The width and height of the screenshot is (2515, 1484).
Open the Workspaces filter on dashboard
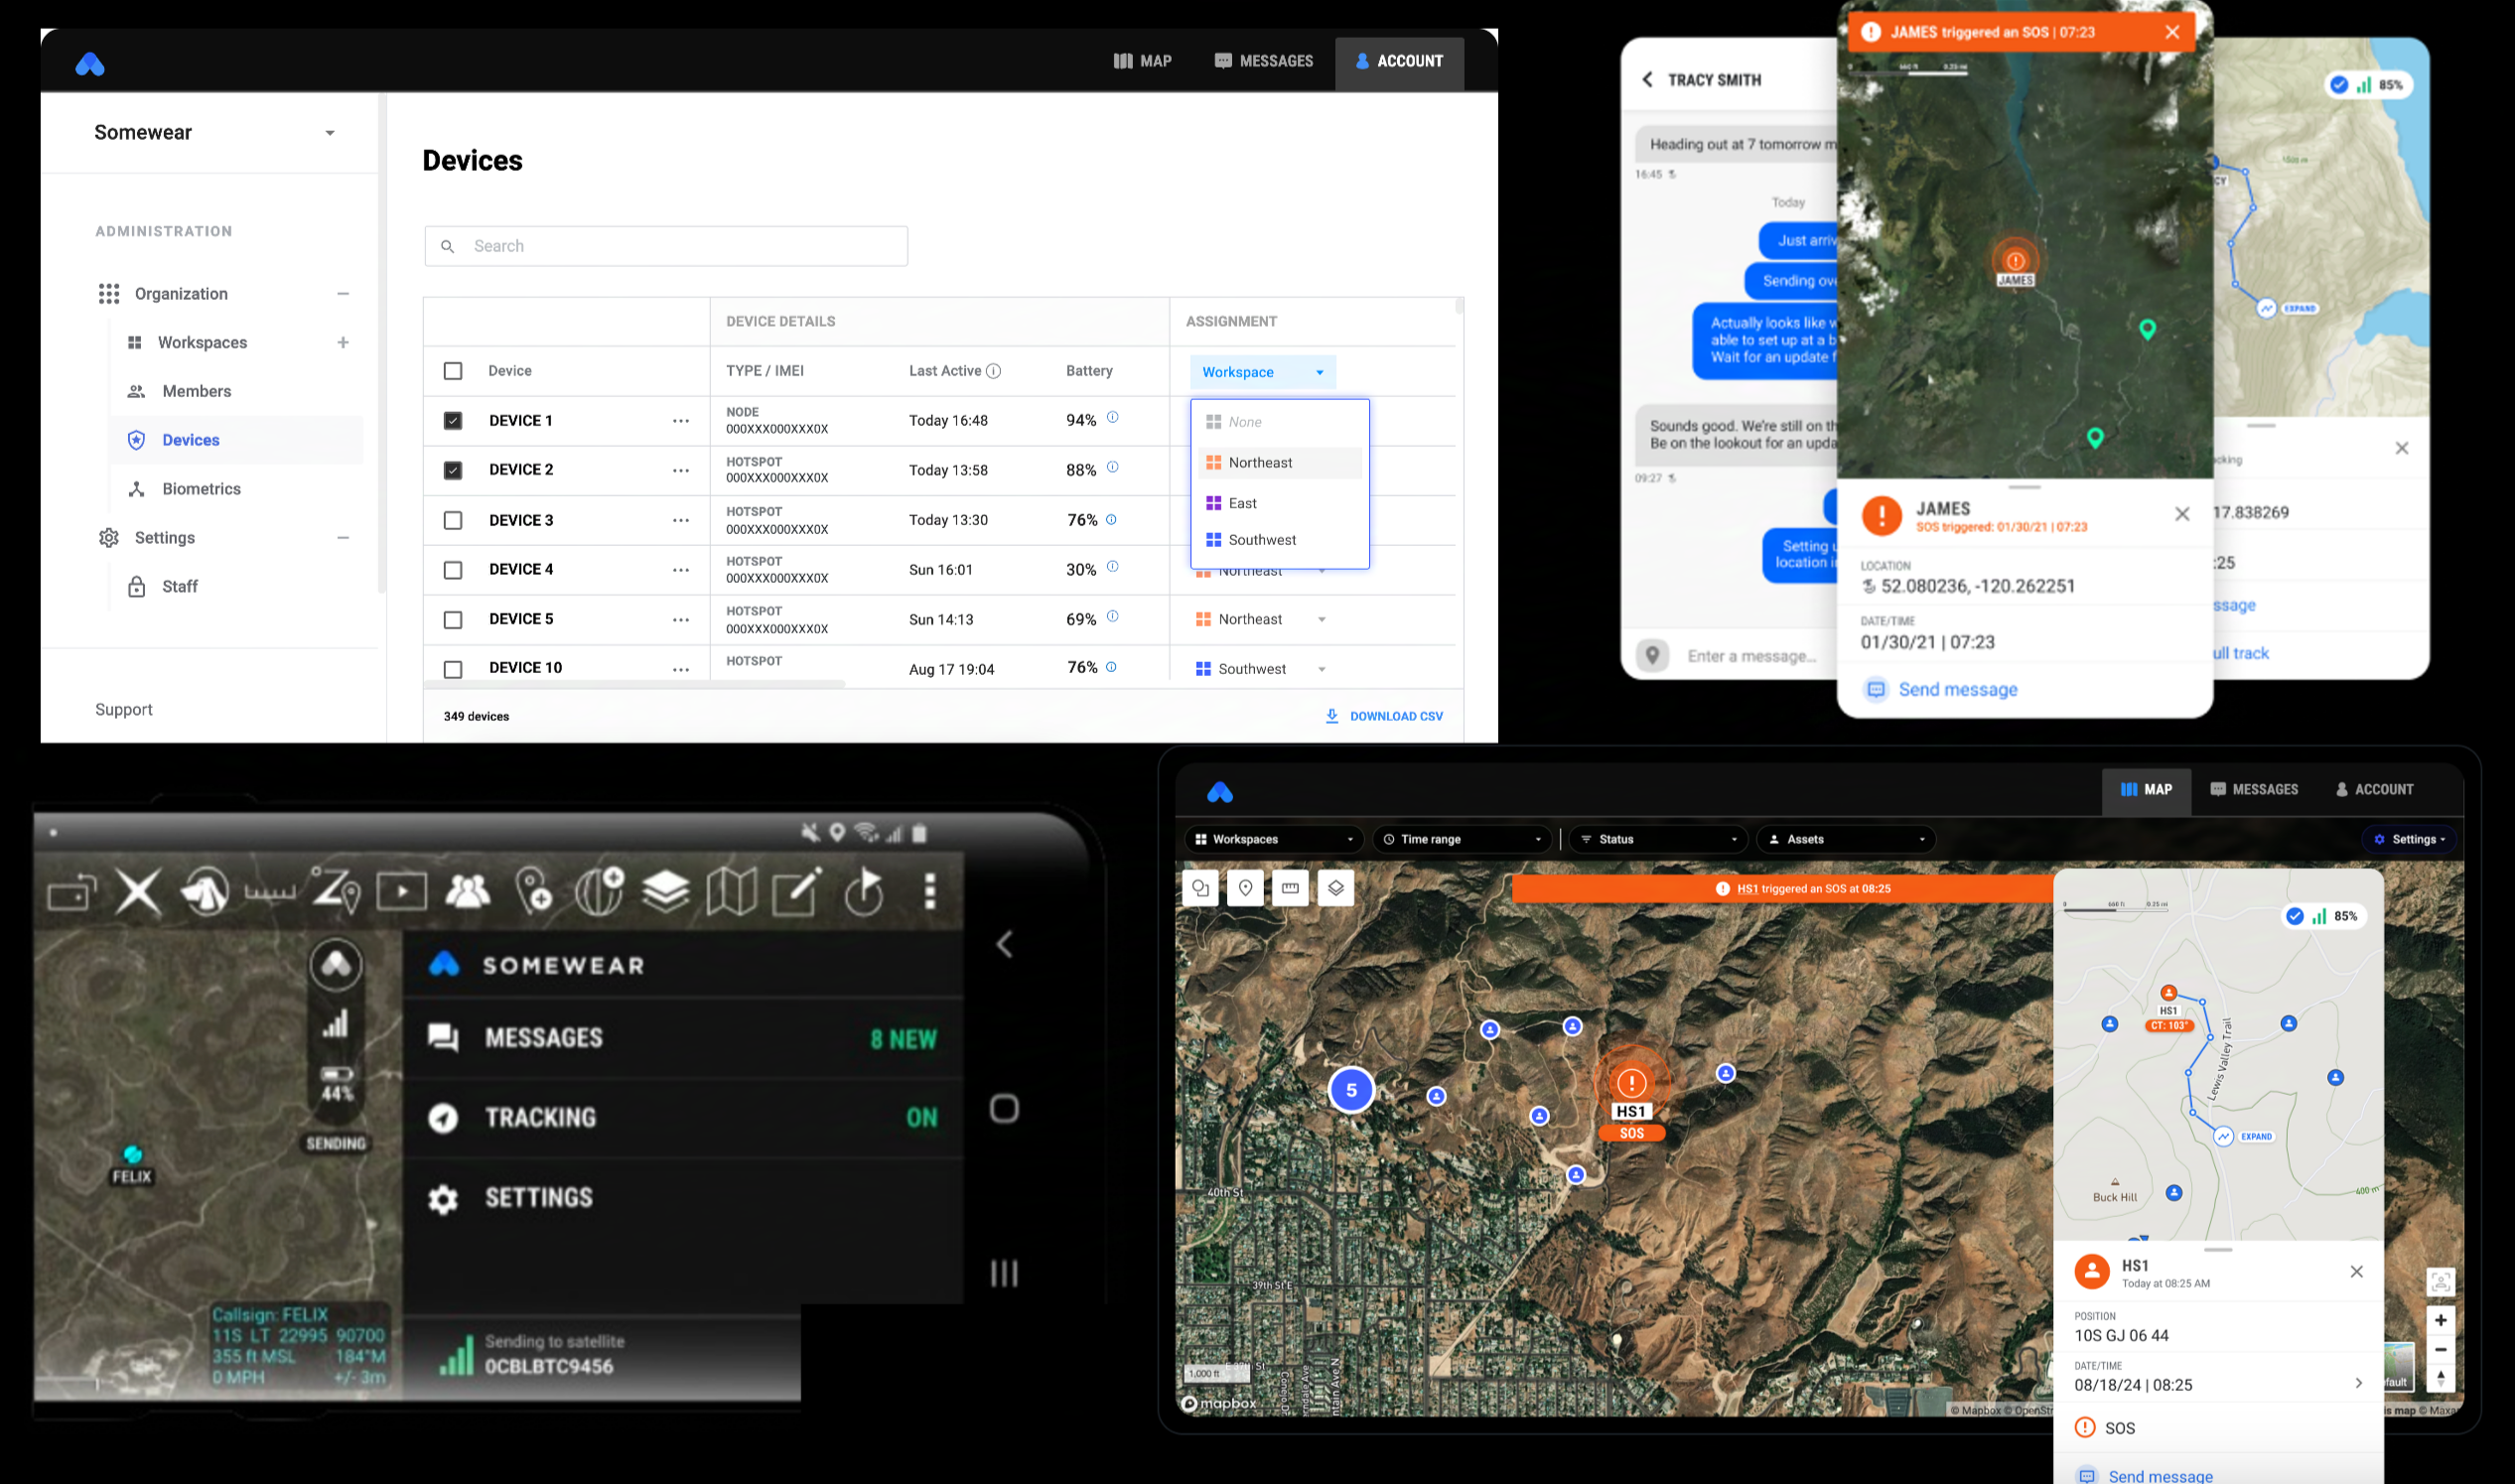[1274, 839]
